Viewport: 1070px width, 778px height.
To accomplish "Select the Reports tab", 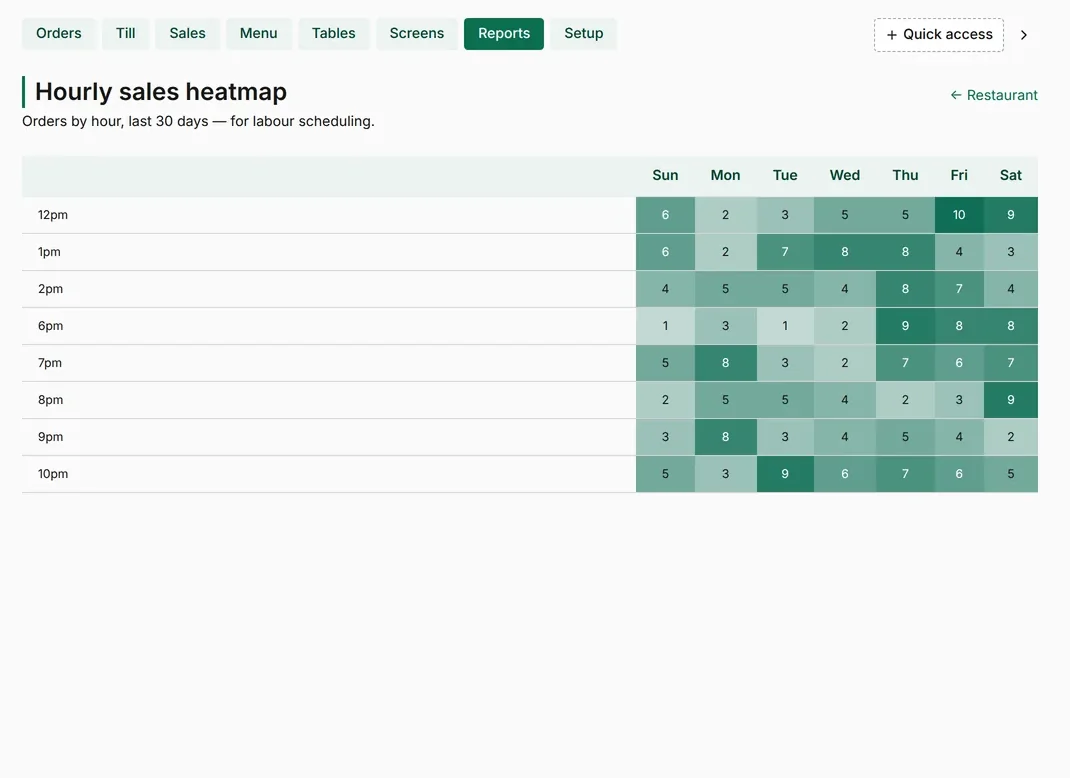I will point(504,33).
